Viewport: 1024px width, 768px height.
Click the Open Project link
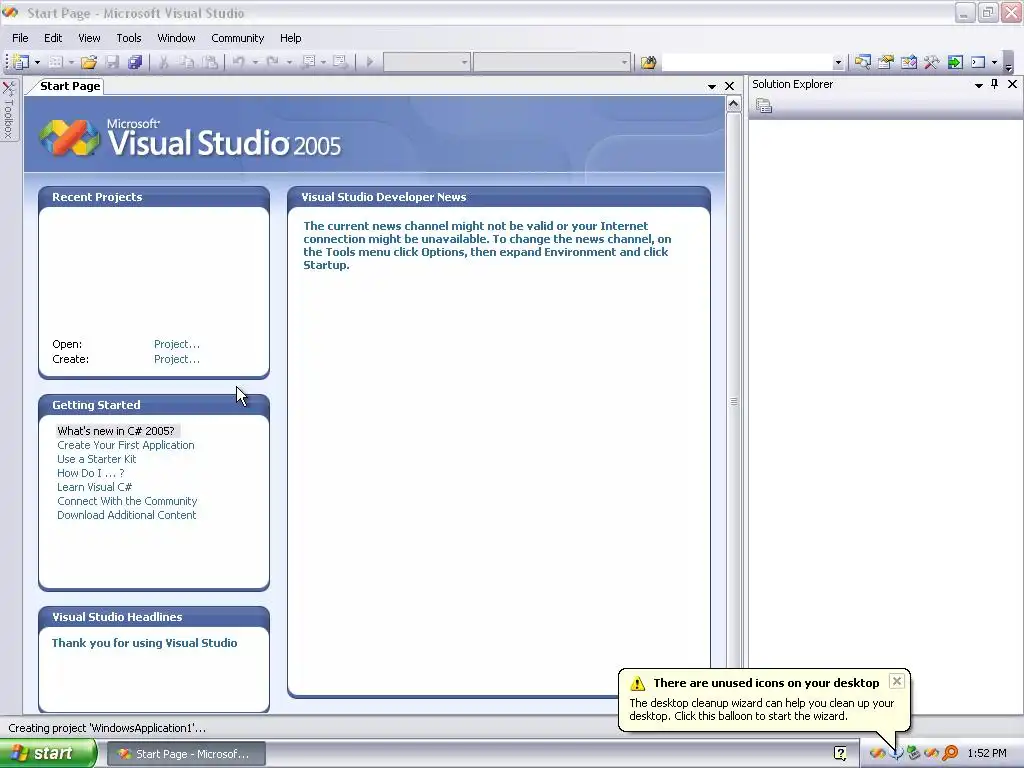click(x=177, y=344)
